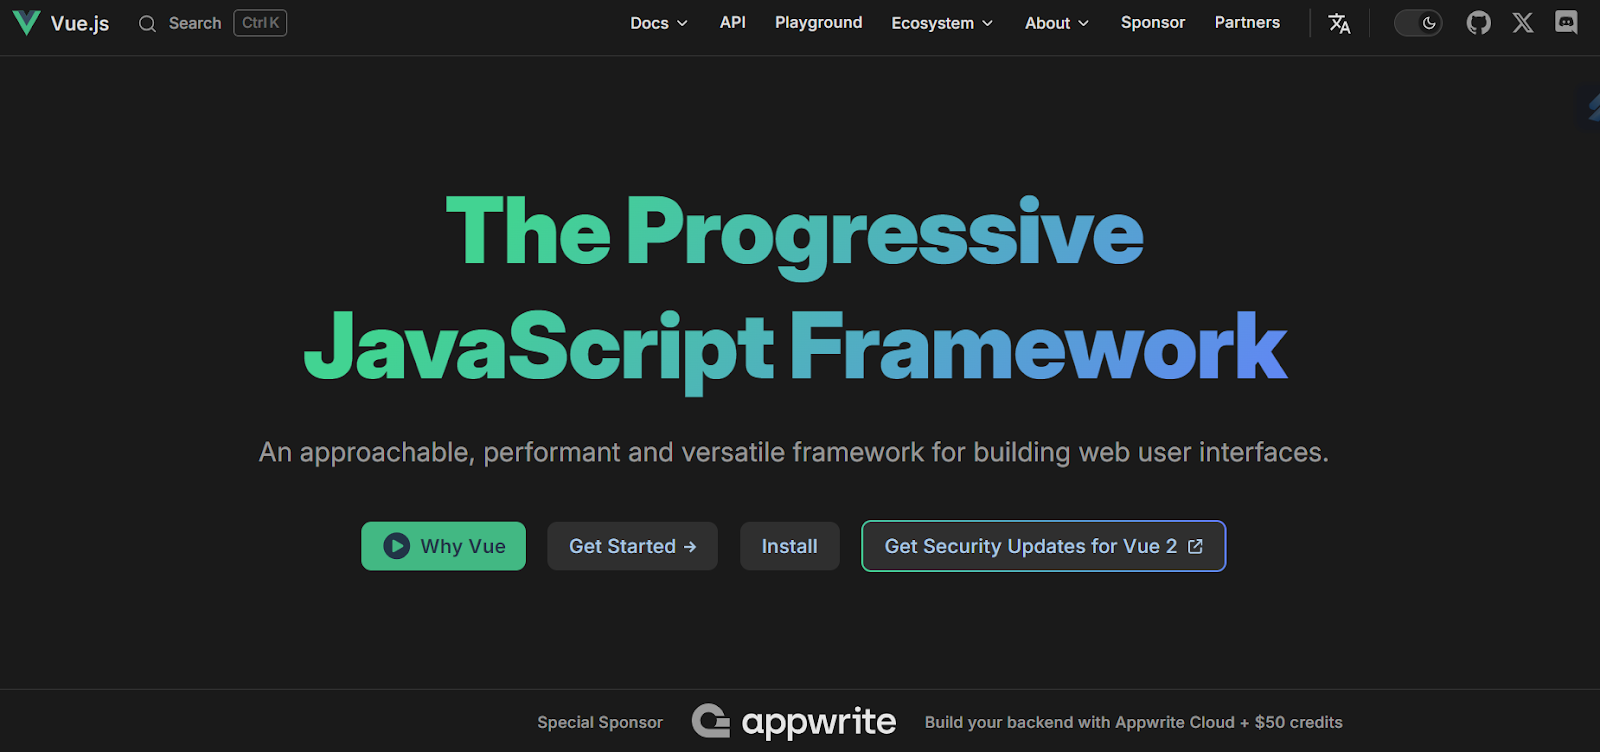Click the Get Started button
The width and height of the screenshot is (1600, 752).
coord(632,546)
